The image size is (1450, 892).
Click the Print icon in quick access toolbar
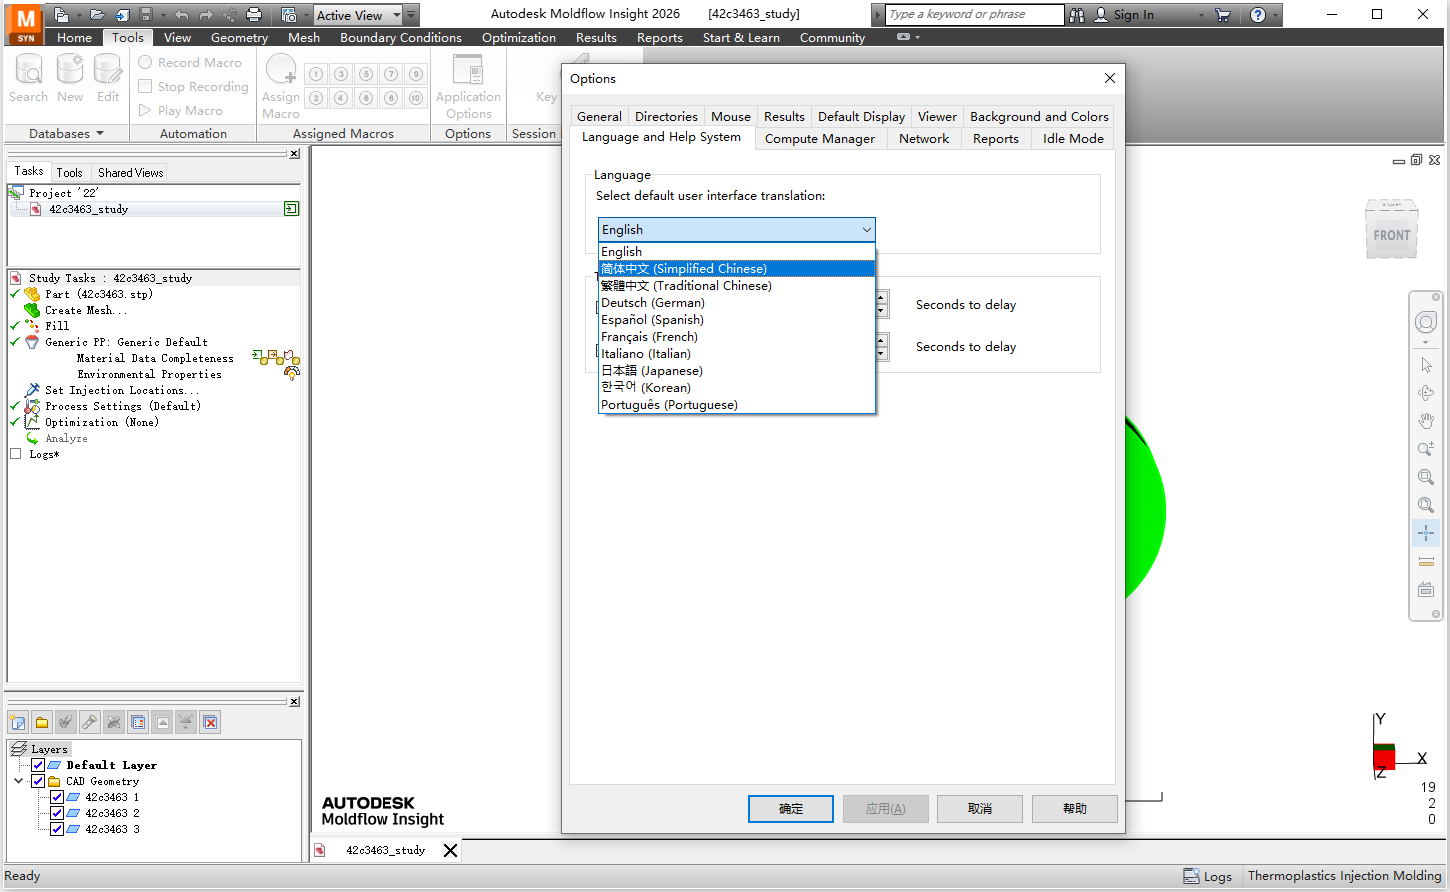(x=254, y=15)
